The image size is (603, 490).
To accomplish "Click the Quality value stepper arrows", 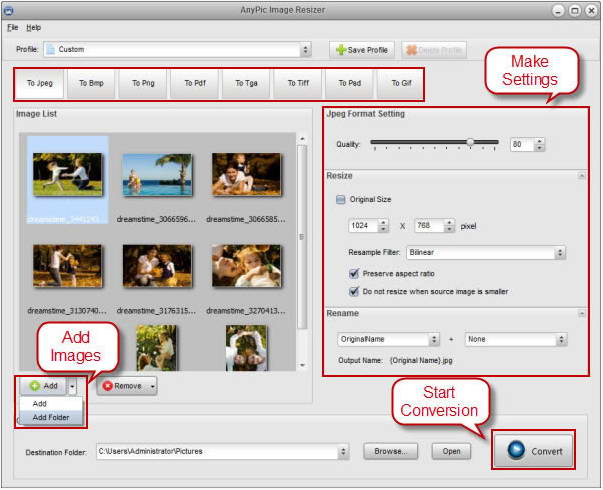I will click(x=539, y=145).
